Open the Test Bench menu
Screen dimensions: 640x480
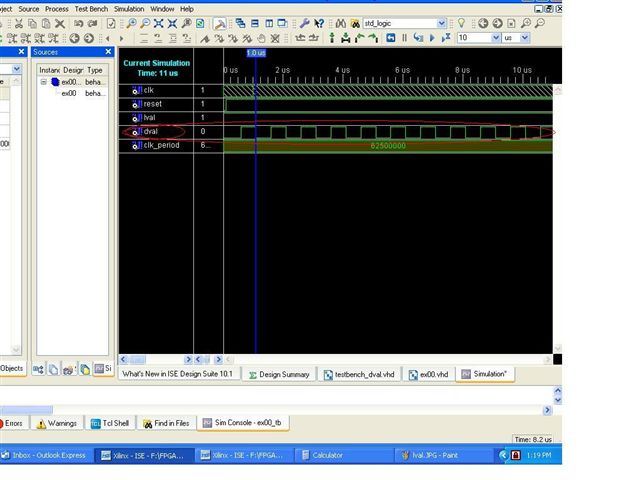91,8
